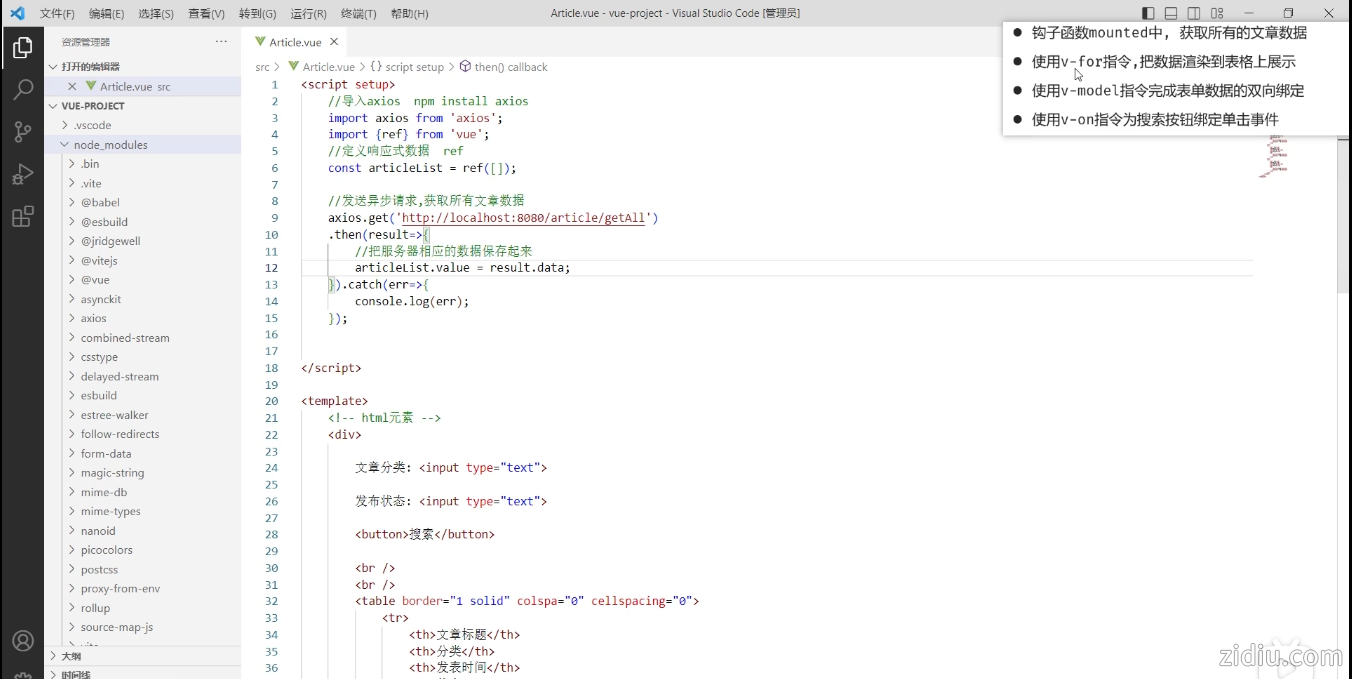Image resolution: width=1352 pixels, height=679 pixels.
Task: Open the Accounts icon in activity bar
Action: coord(22,641)
